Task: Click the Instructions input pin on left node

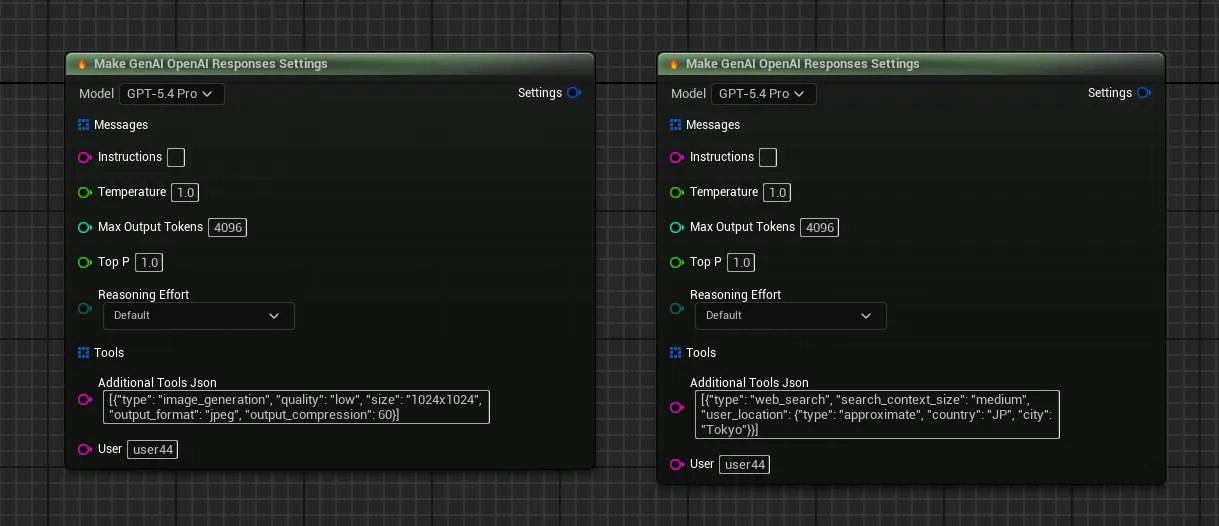Action: 85,157
